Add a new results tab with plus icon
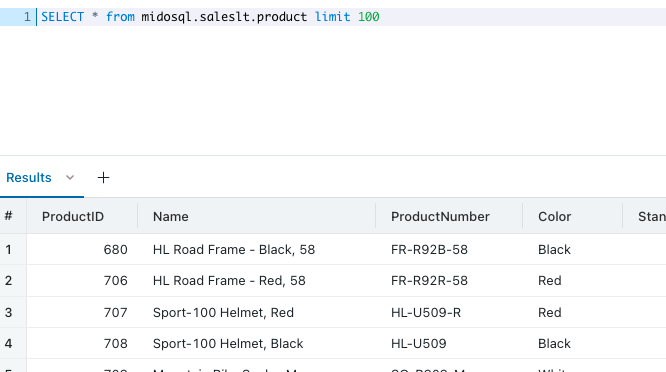Image resolution: width=666 pixels, height=372 pixels. tap(103, 178)
